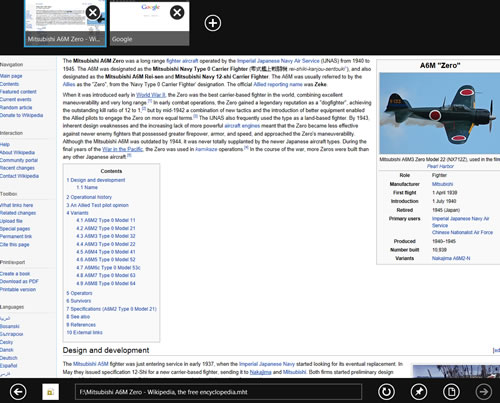Open a new tab with plus icon
The height and width of the screenshot is (403, 500).
coord(213,23)
